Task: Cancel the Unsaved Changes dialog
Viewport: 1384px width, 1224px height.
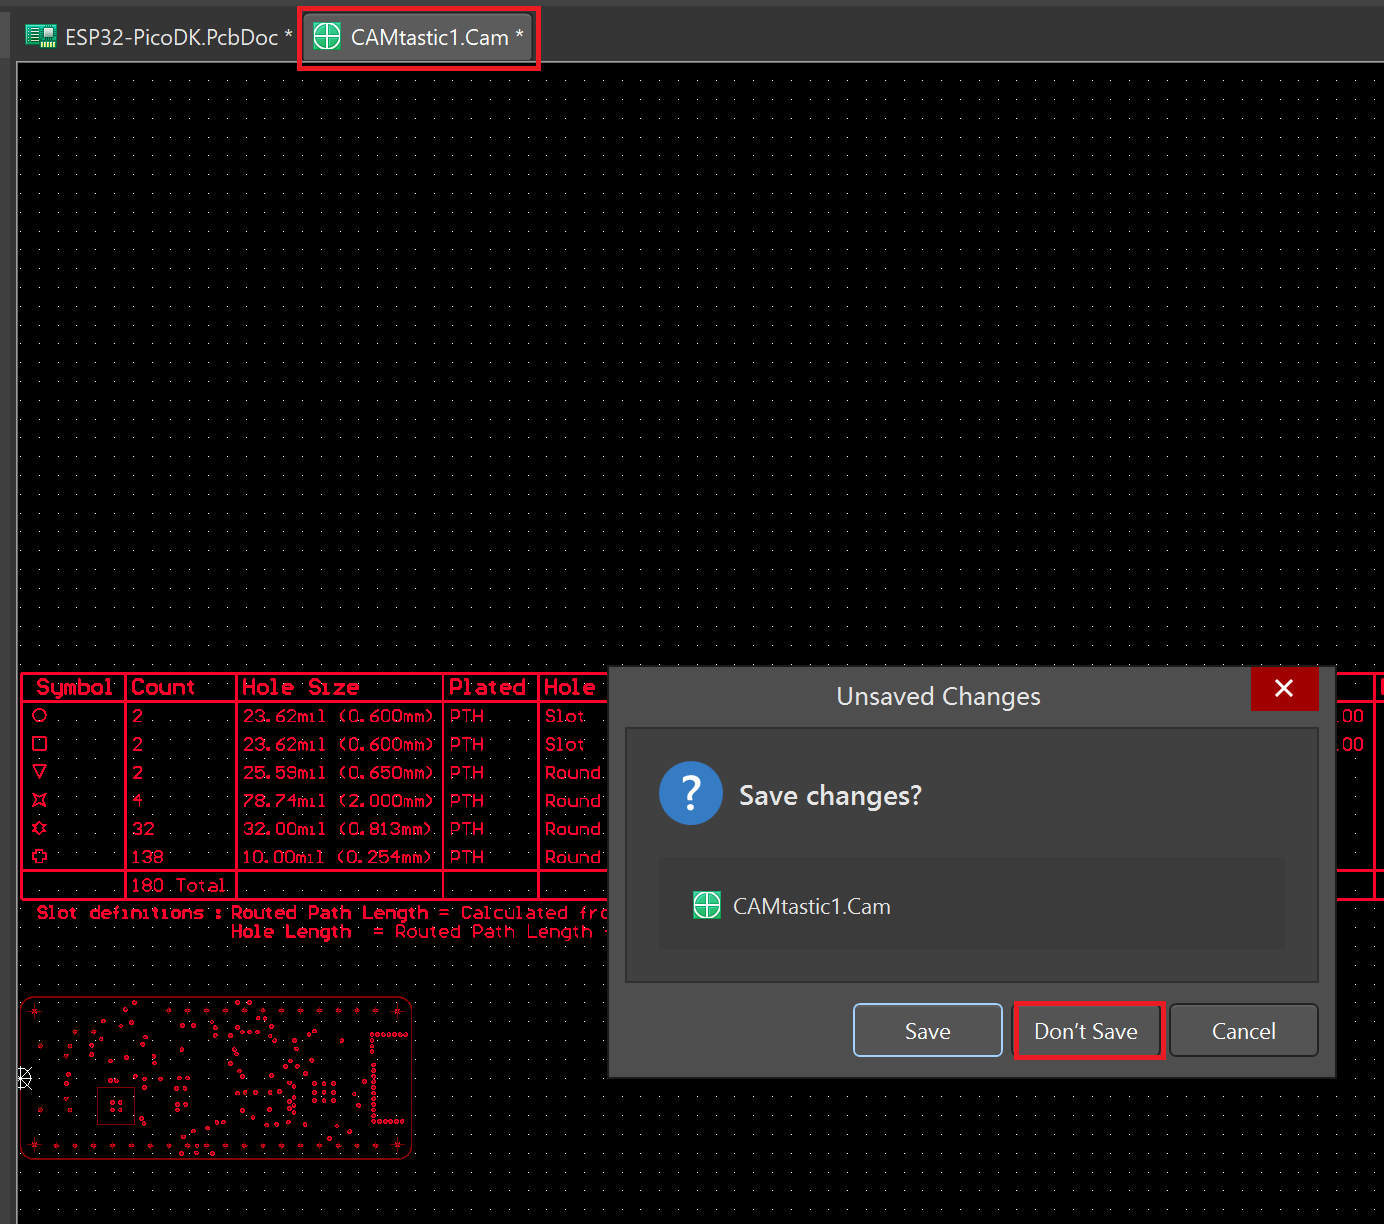Action: tap(1243, 1031)
